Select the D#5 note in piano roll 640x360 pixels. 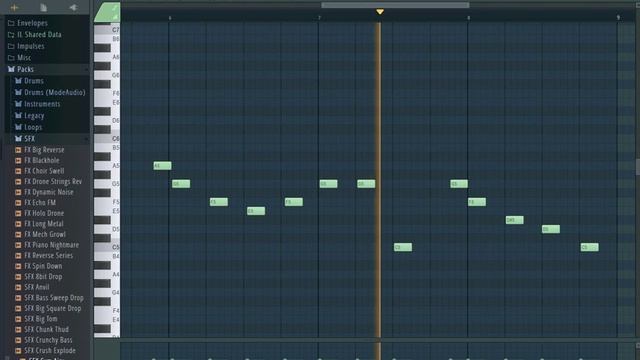click(514, 220)
